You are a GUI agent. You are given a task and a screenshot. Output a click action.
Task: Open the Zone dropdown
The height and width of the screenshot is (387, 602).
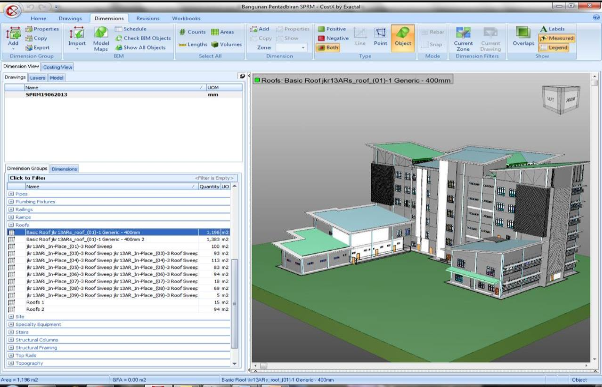pos(303,48)
